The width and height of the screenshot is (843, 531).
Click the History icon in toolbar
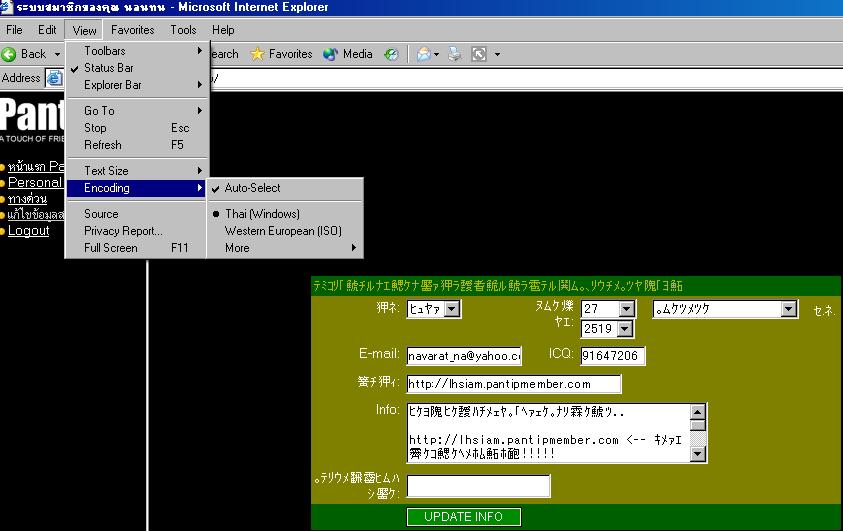pos(391,54)
